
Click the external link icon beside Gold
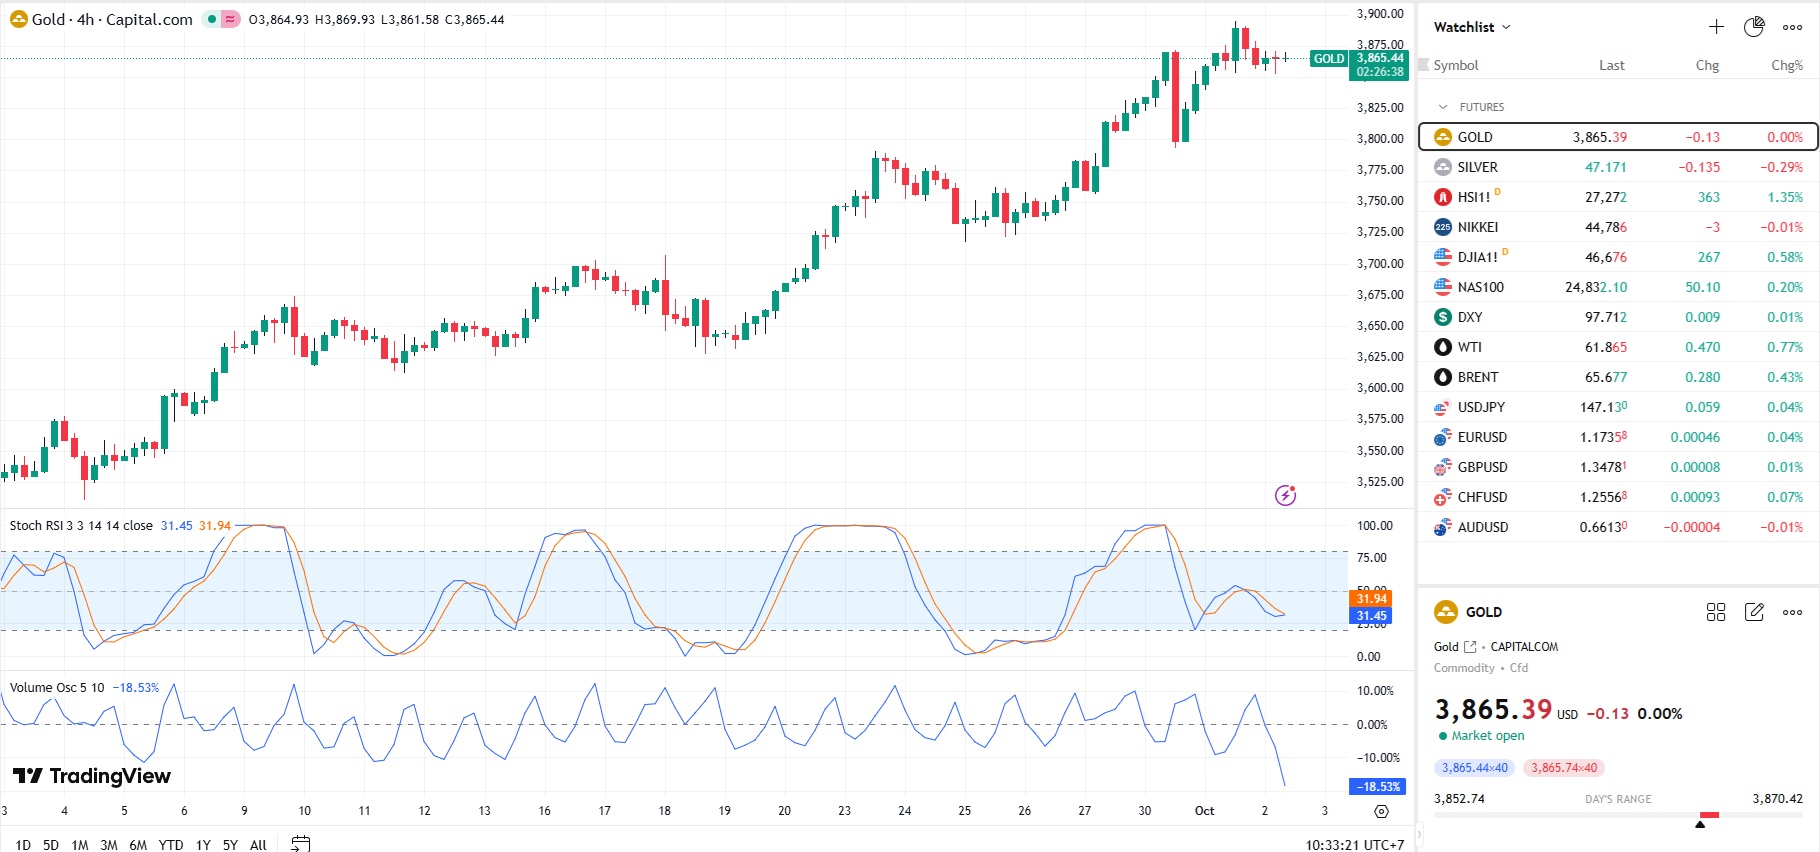[x=1470, y=647]
